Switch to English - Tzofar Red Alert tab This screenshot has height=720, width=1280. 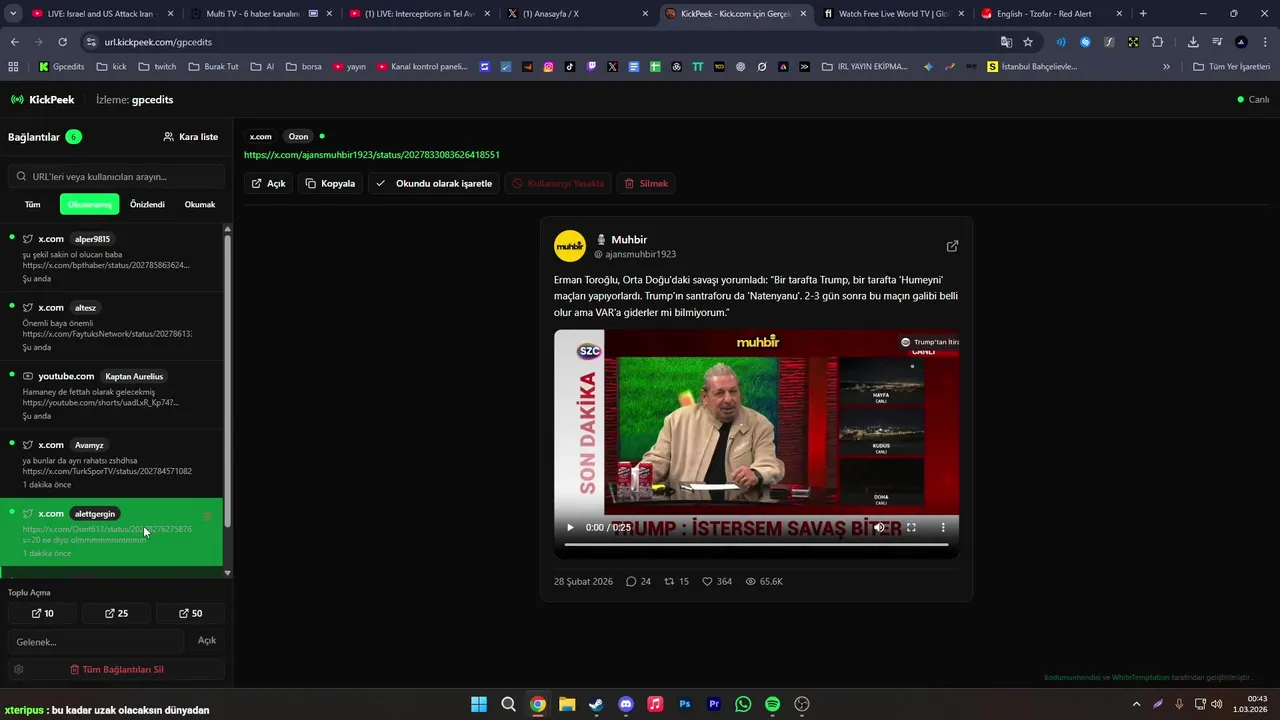[1050, 14]
